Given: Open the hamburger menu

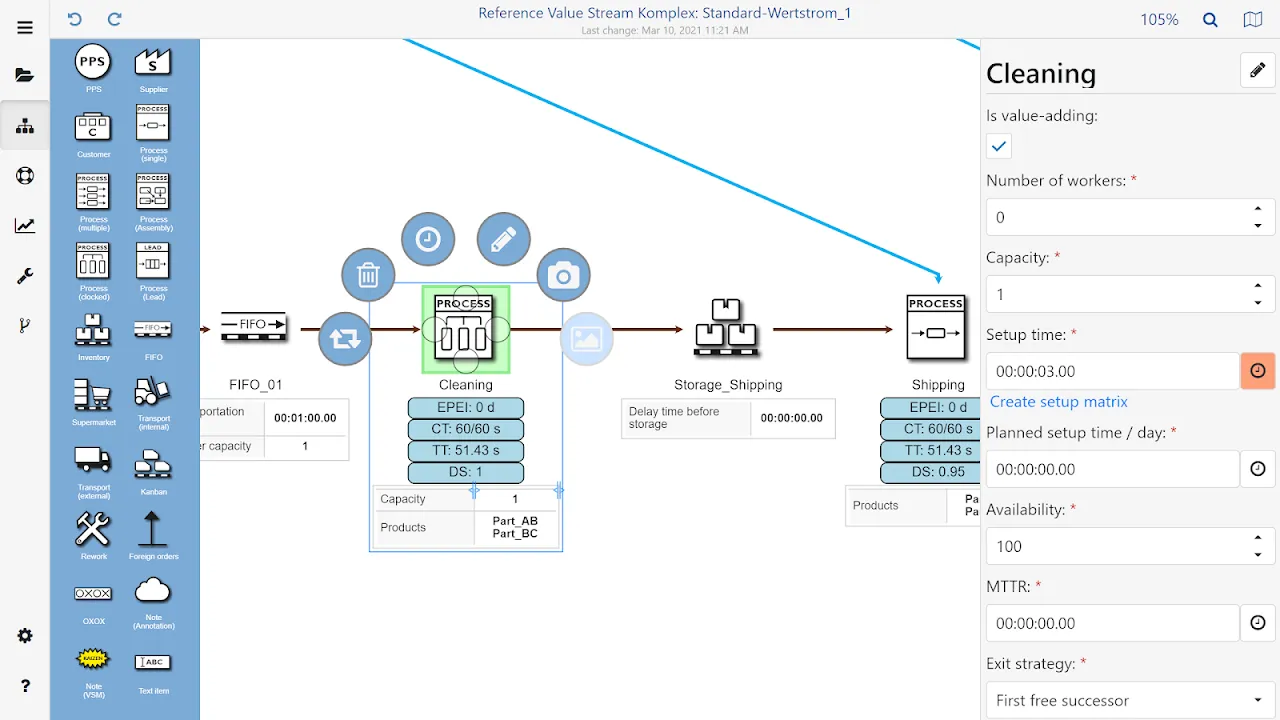Looking at the screenshot, I should [x=25, y=27].
